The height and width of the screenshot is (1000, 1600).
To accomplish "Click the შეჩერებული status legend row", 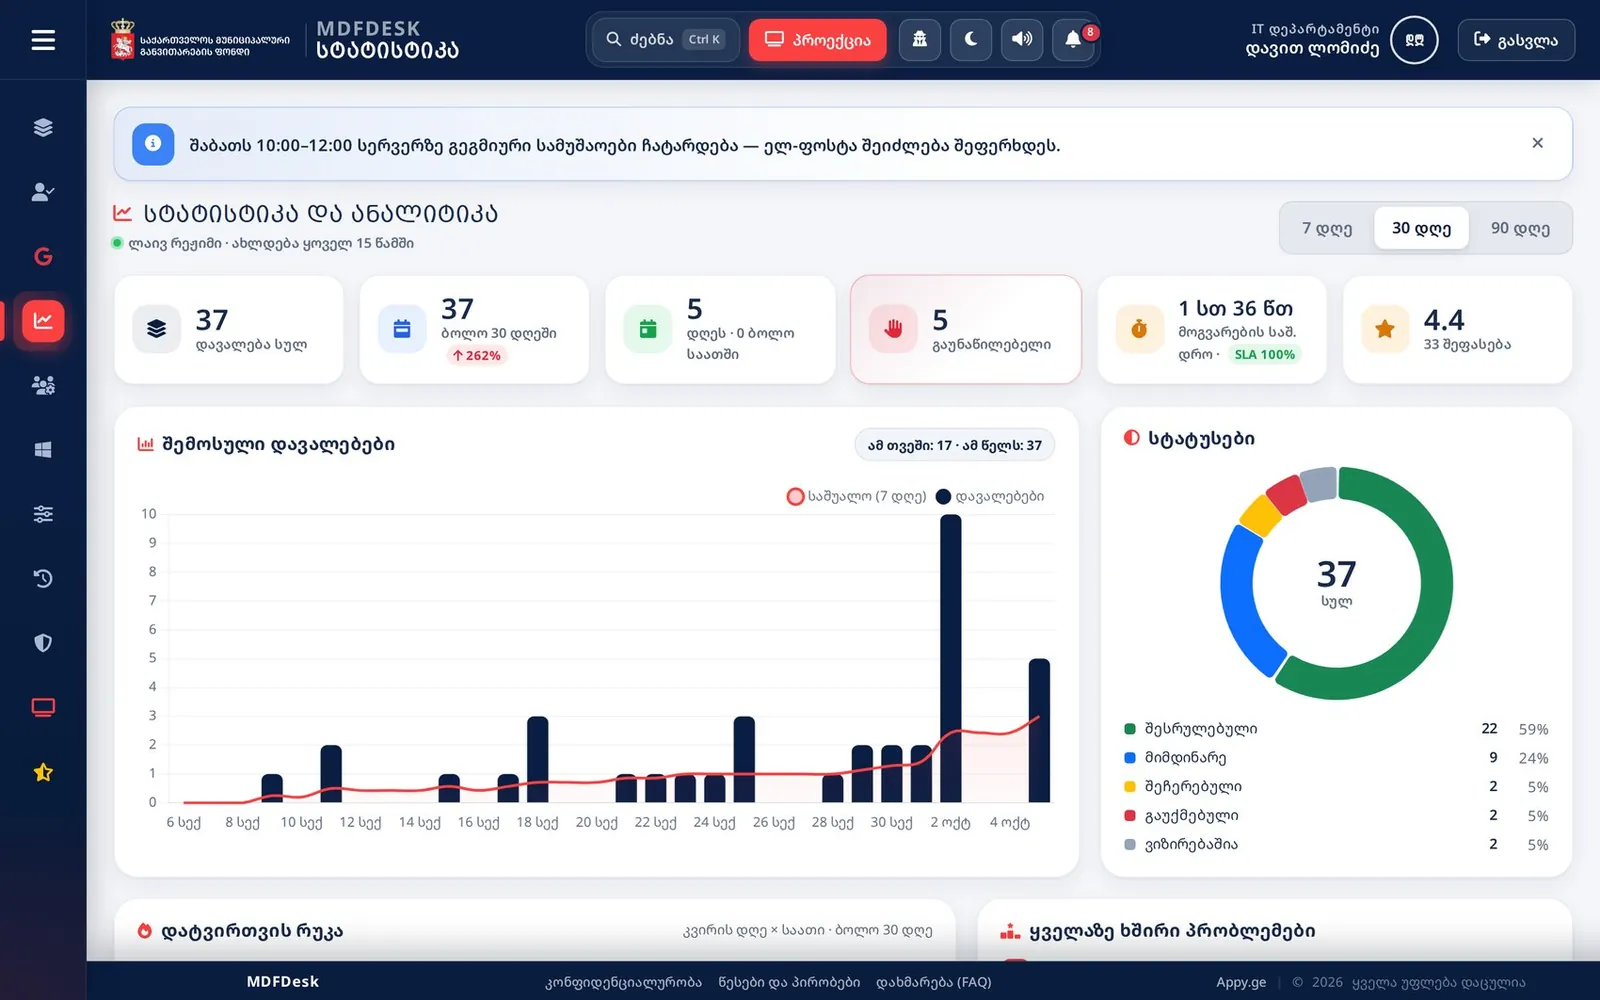I will 1336,787.
